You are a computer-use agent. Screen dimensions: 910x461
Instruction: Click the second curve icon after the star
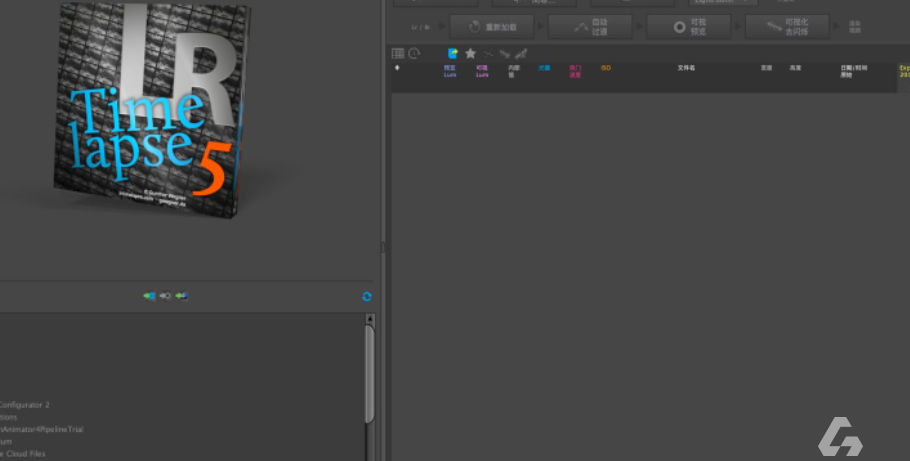[x=504, y=54]
